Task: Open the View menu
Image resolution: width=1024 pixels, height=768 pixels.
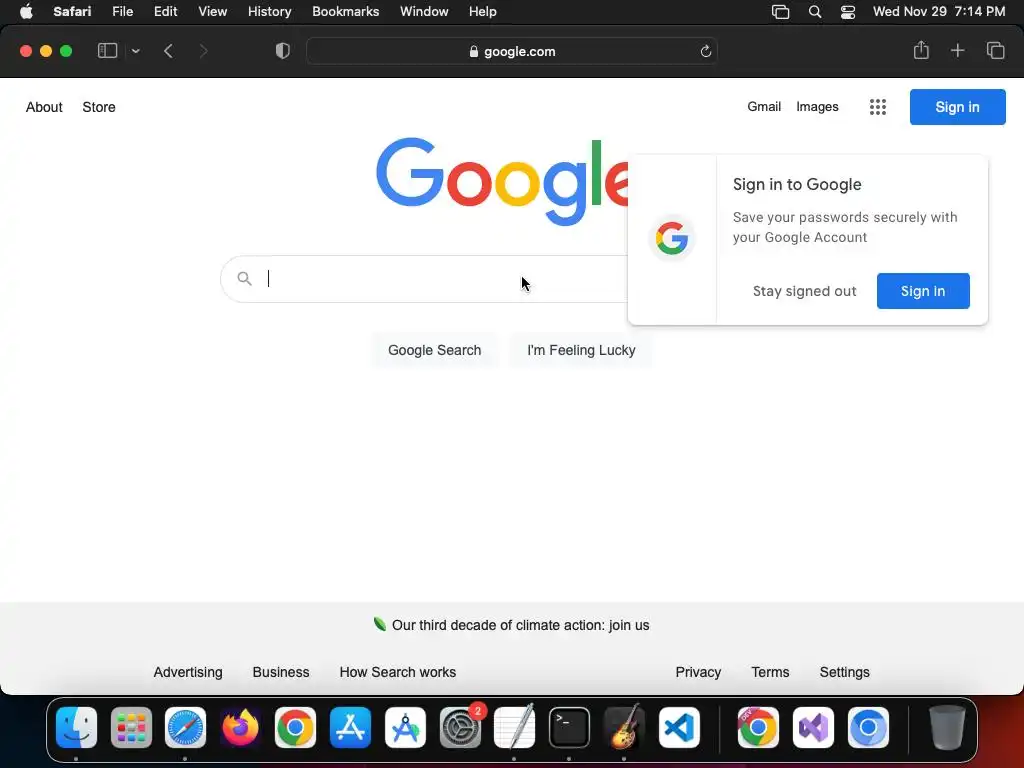Action: click(x=212, y=12)
